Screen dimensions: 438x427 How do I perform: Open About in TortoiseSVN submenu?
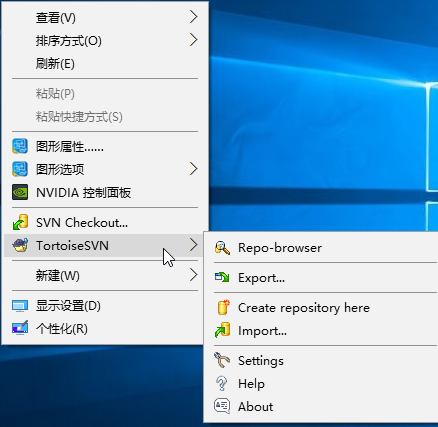click(x=322, y=406)
